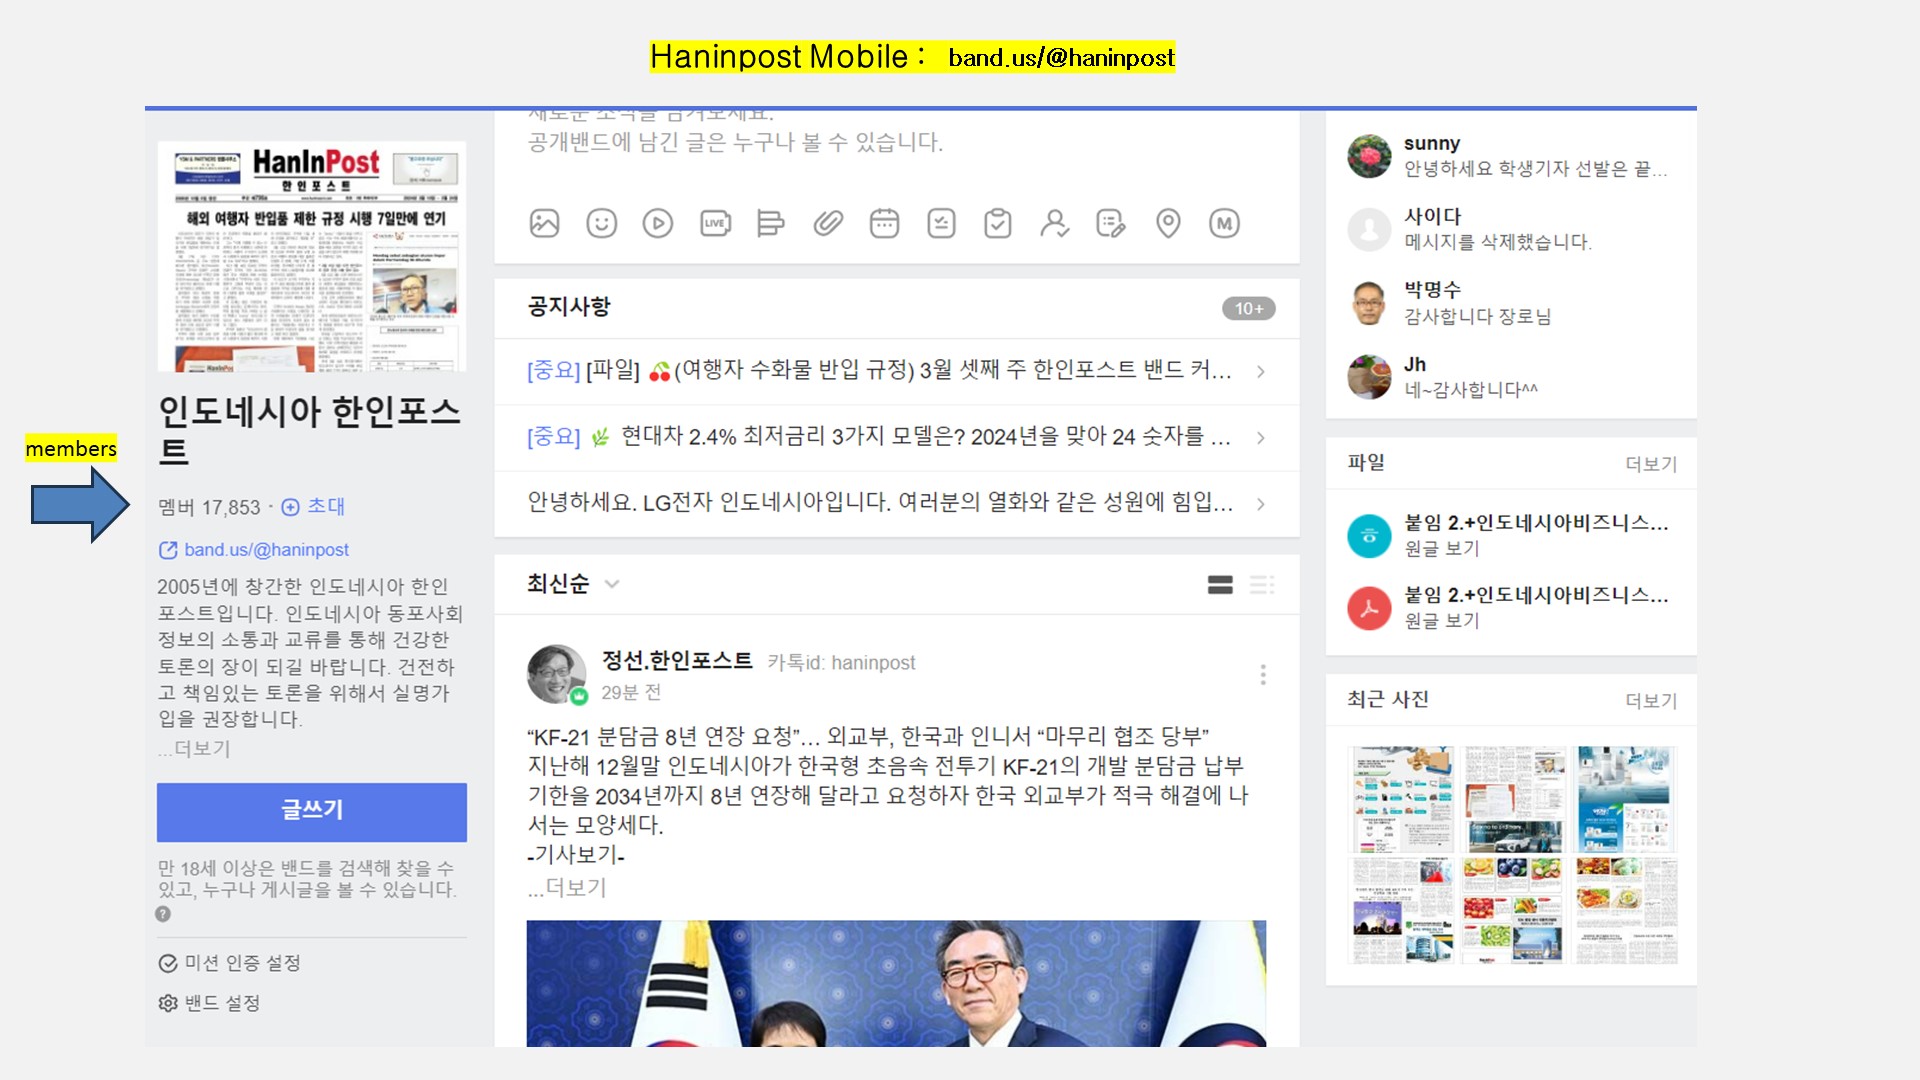Switch to card list view
This screenshot has height=1080, width=1920.
click(x=1220, y=585)
